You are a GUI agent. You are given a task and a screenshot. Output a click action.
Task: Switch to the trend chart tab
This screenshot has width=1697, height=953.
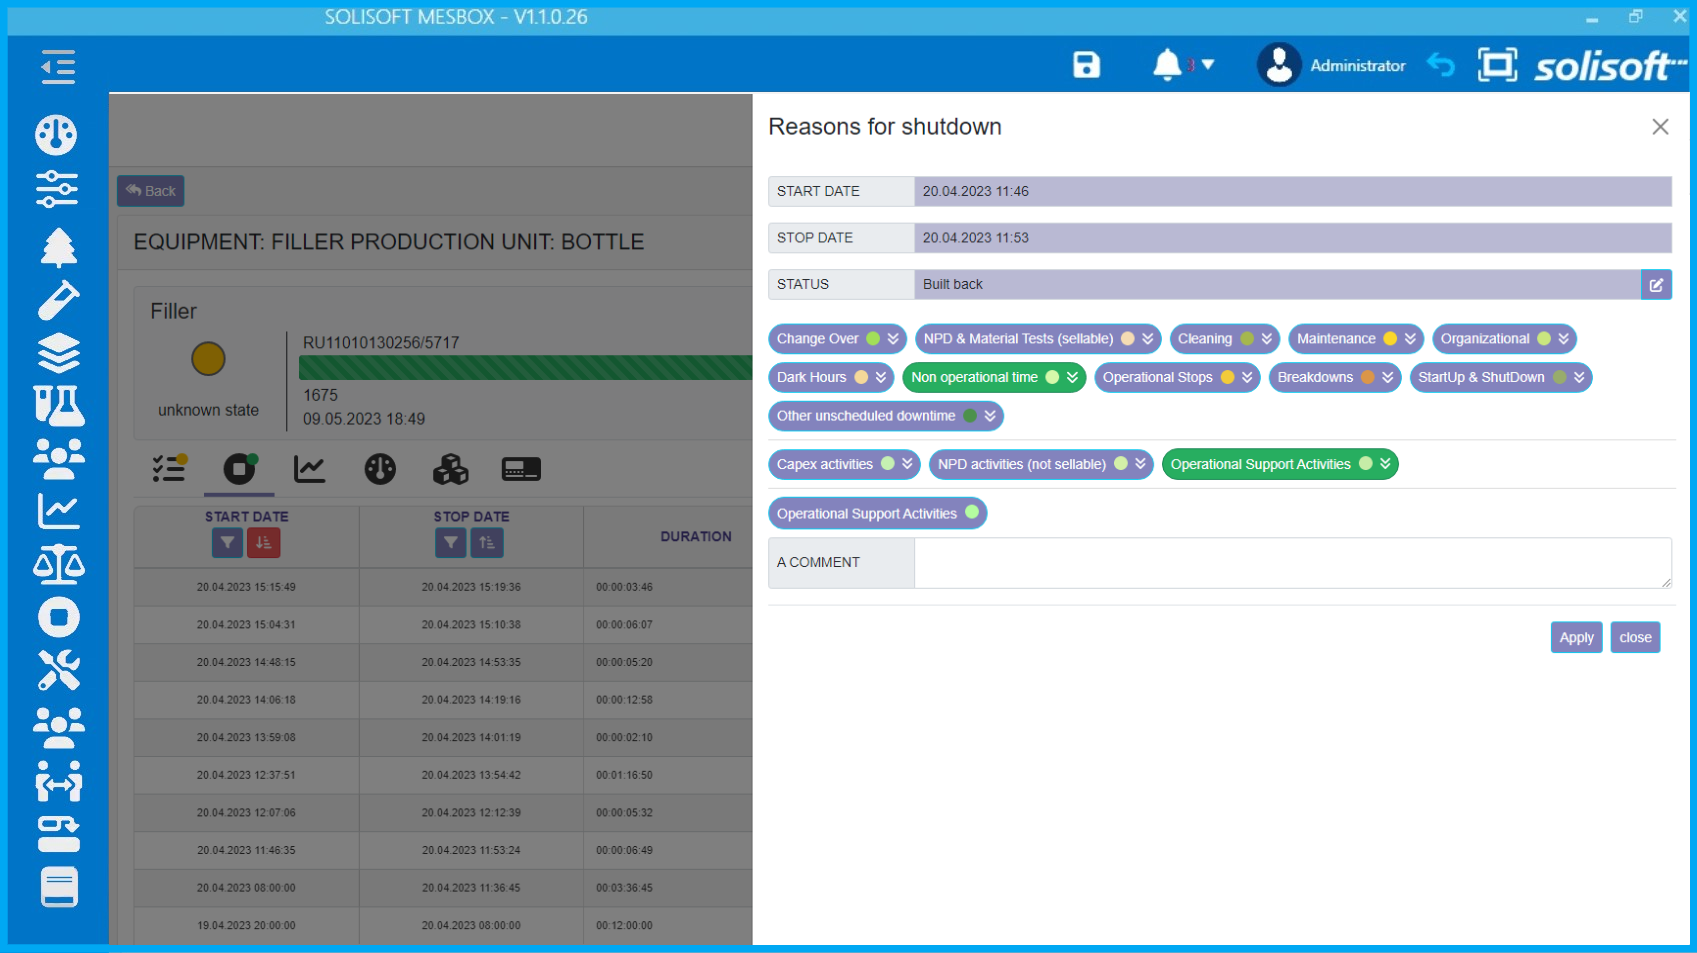click(309, 468)
